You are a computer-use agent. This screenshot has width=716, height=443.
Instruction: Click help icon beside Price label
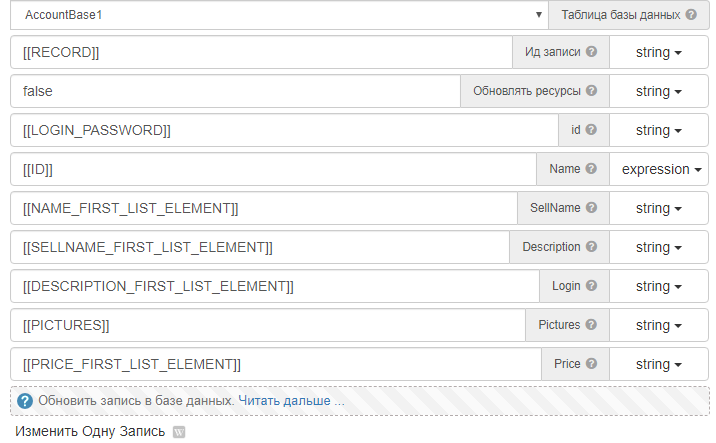point(591,364)
